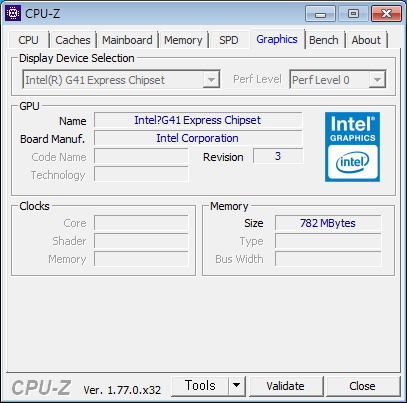Viewport: 407px width, 403px height.
Task: Click the Clocks group label
Action: [34, 206]
